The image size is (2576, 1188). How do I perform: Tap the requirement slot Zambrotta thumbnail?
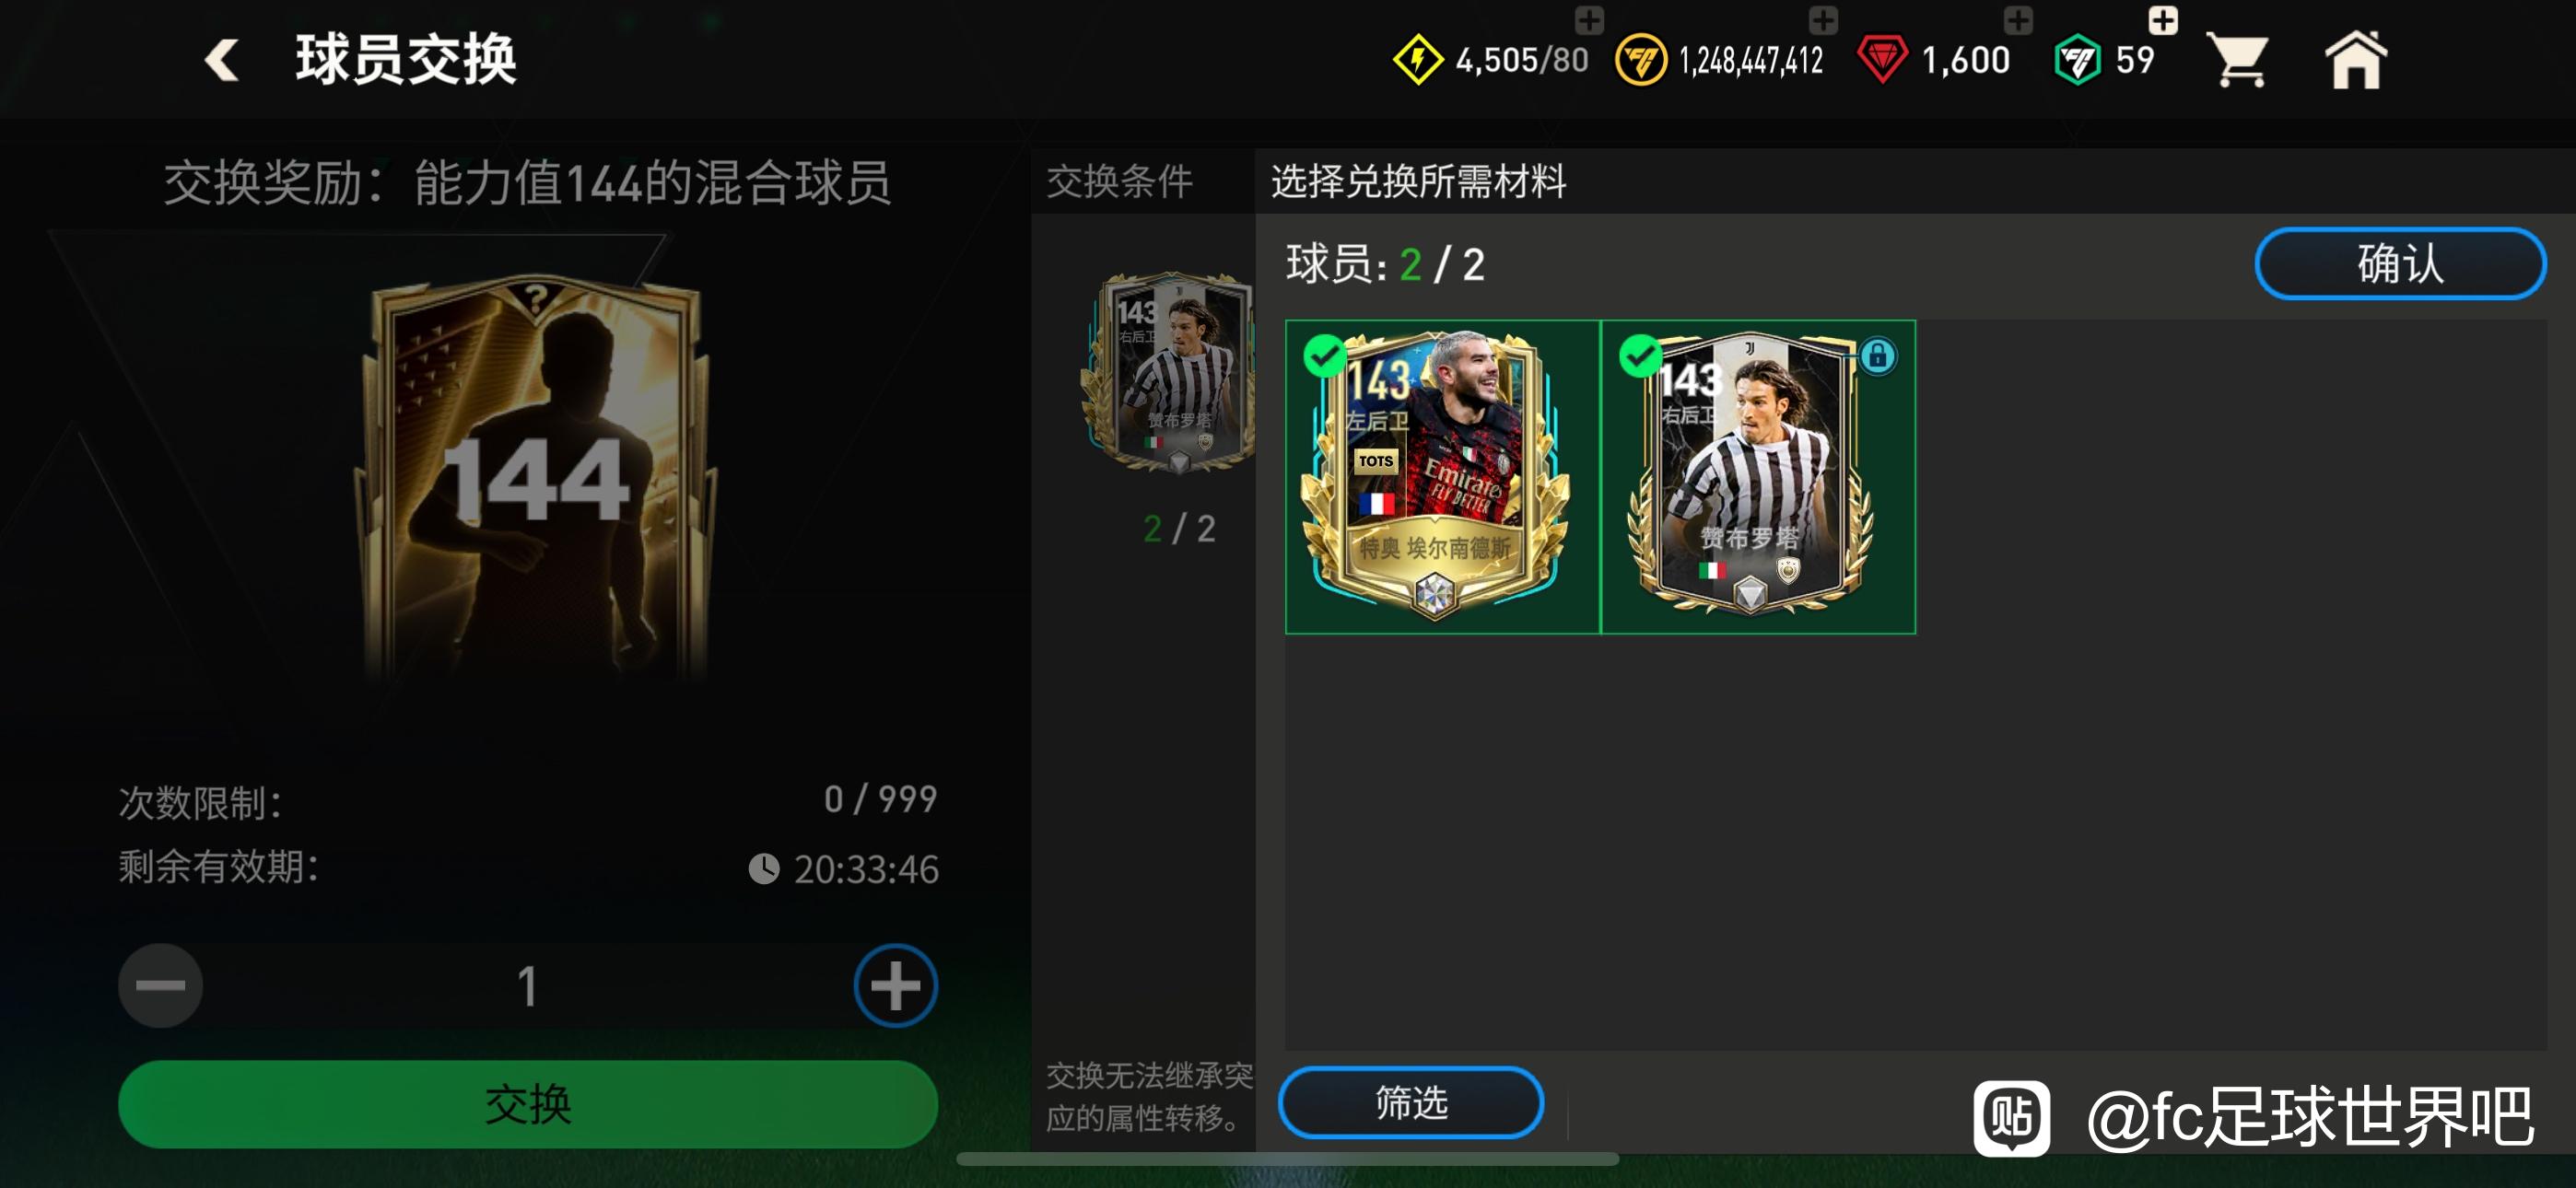(x=1168, y=372)
